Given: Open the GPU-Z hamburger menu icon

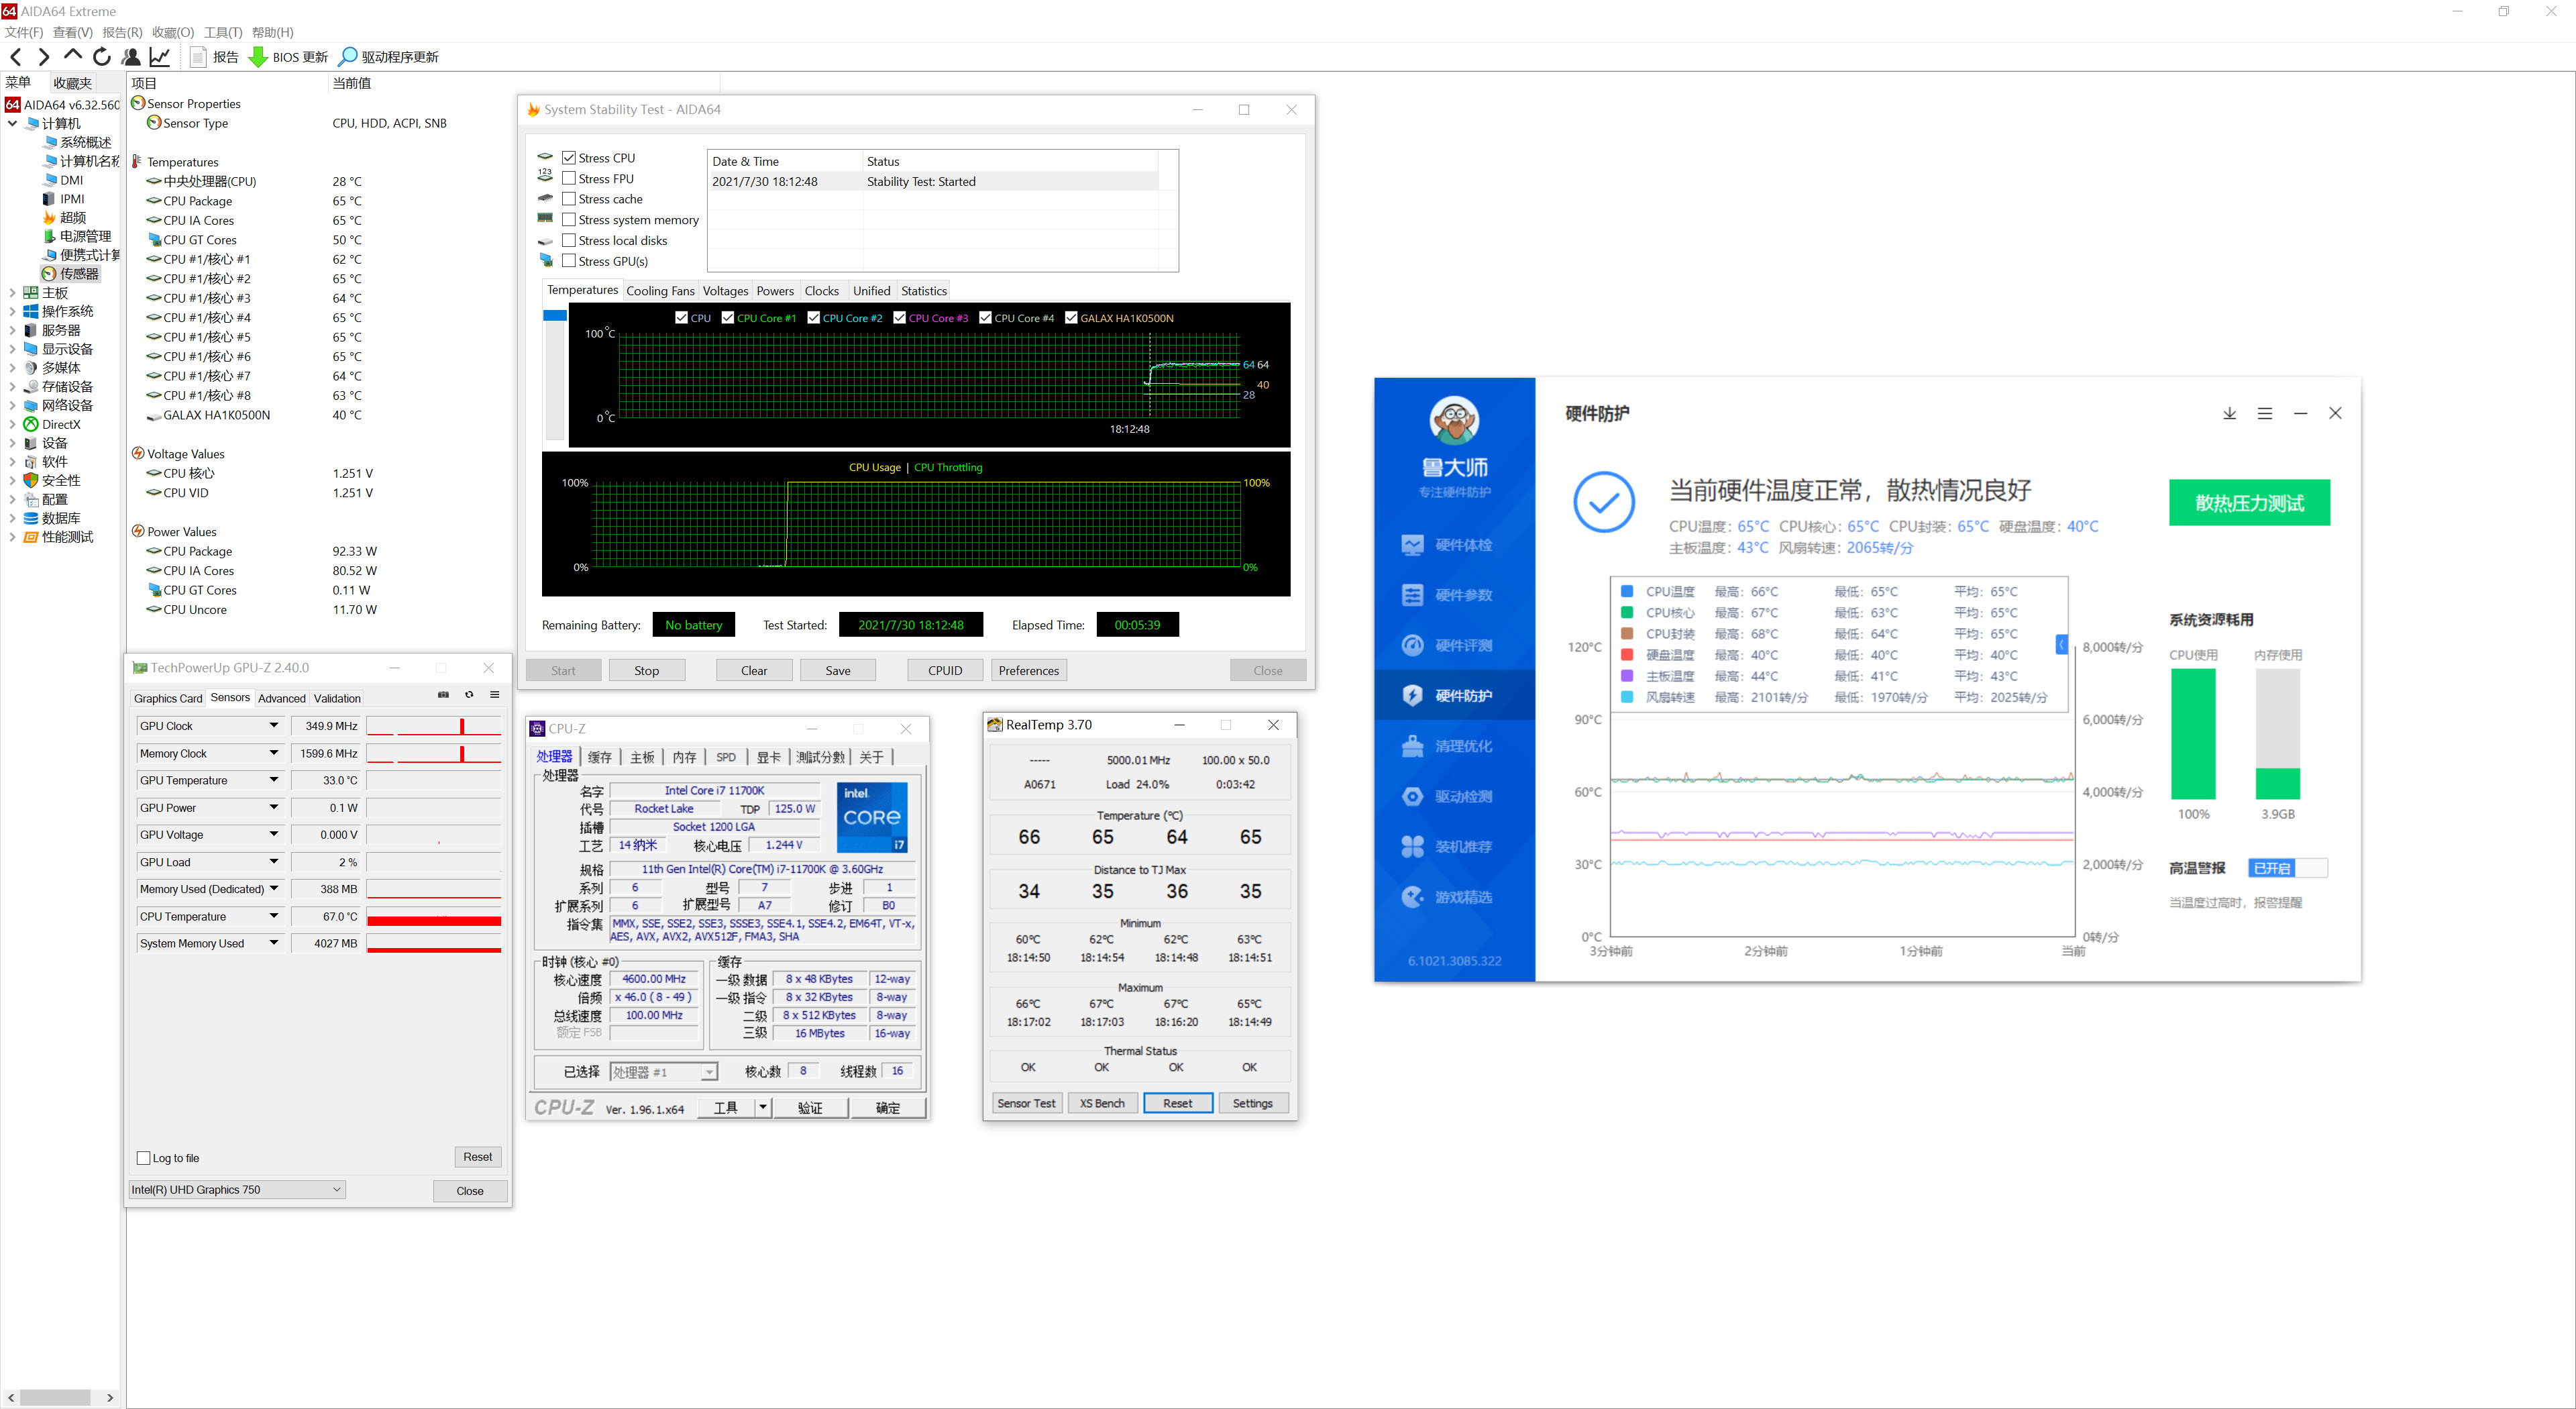Looking at the screenshot, I should click(x=494, y=695).
